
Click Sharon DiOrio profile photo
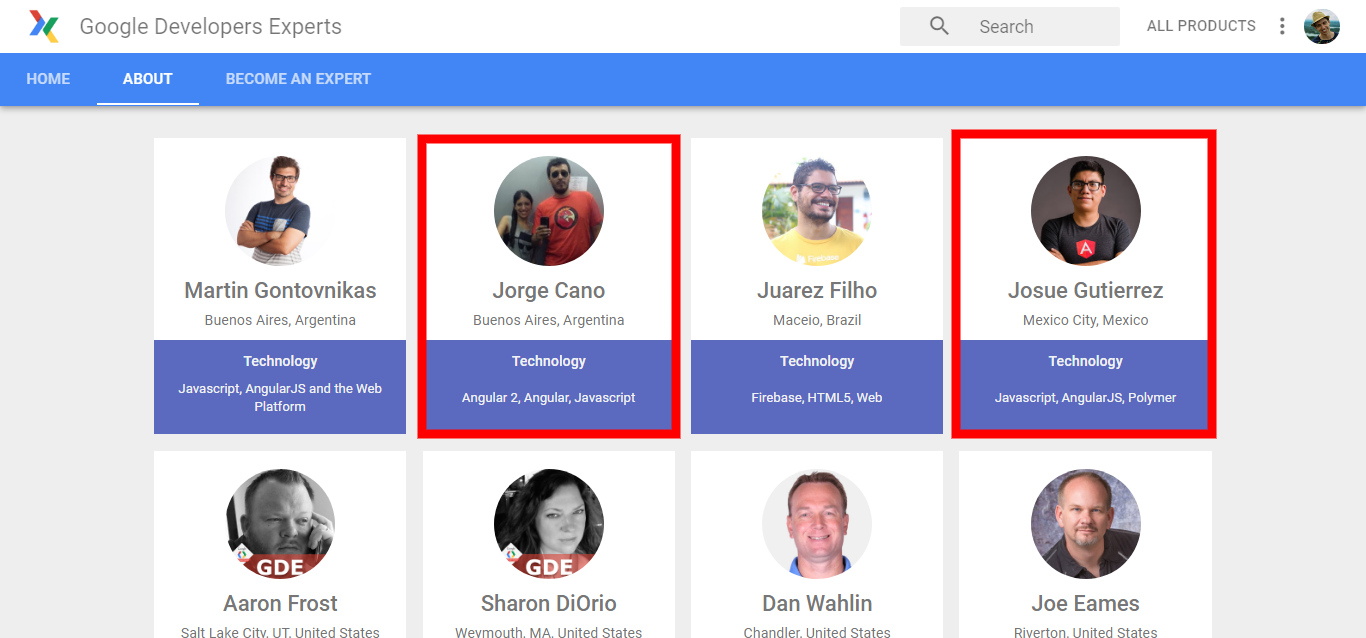[549, 524]
